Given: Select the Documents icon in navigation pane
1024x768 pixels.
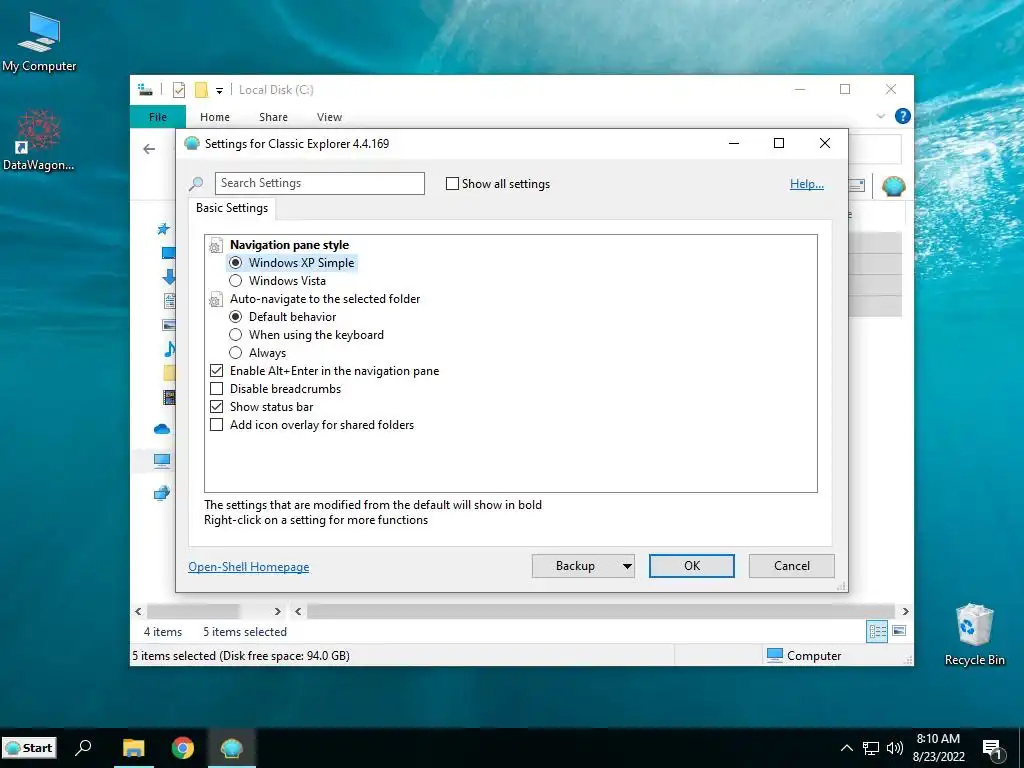Looking at the screenshot, I should [x=169, y=300].
